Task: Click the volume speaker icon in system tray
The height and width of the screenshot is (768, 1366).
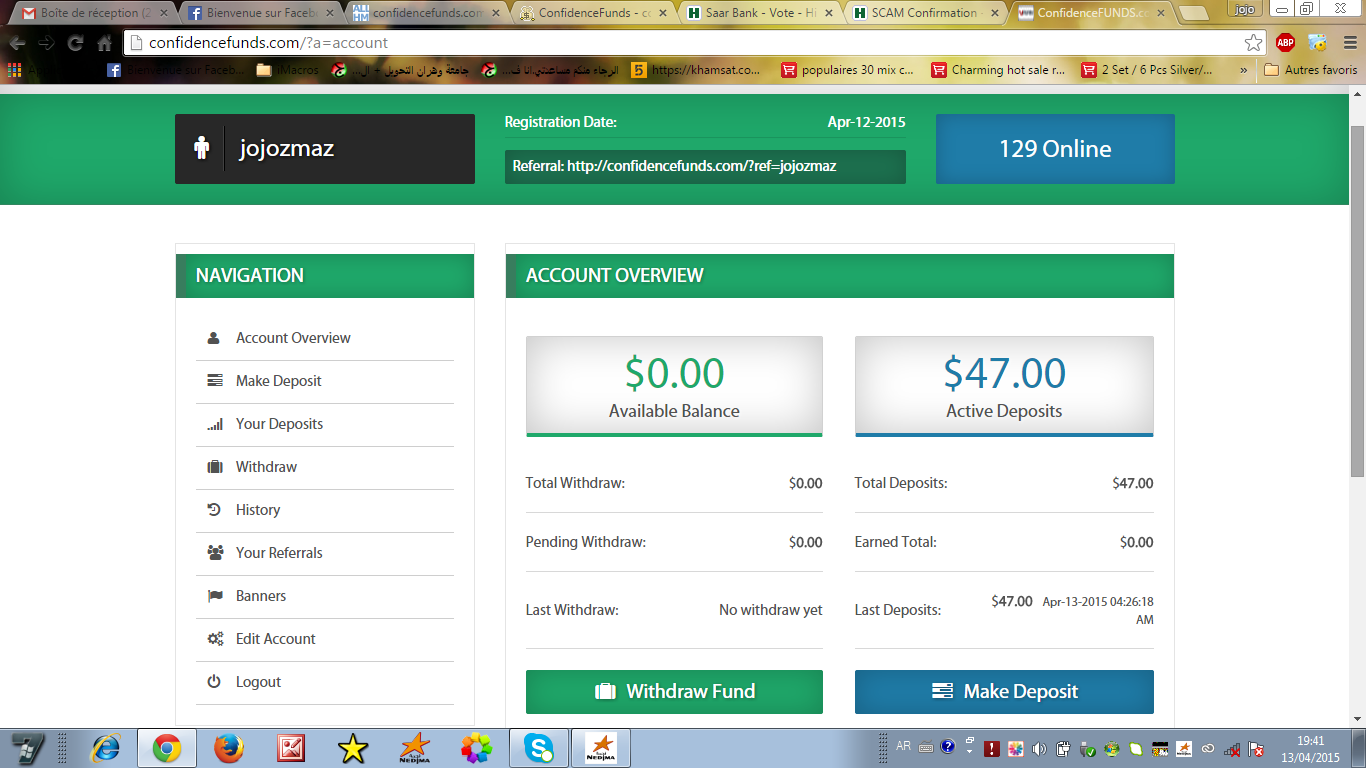Action: point(1039,748)
